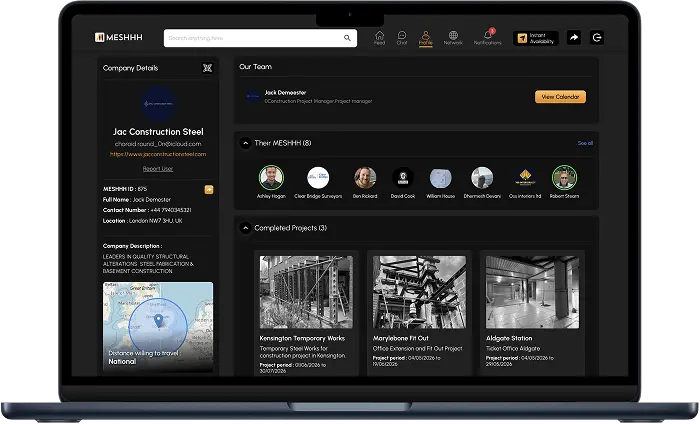The height and width of the screenshot is (424, 700).
Task: Open Robert Stearn's profile avatar
Action: 564,178
